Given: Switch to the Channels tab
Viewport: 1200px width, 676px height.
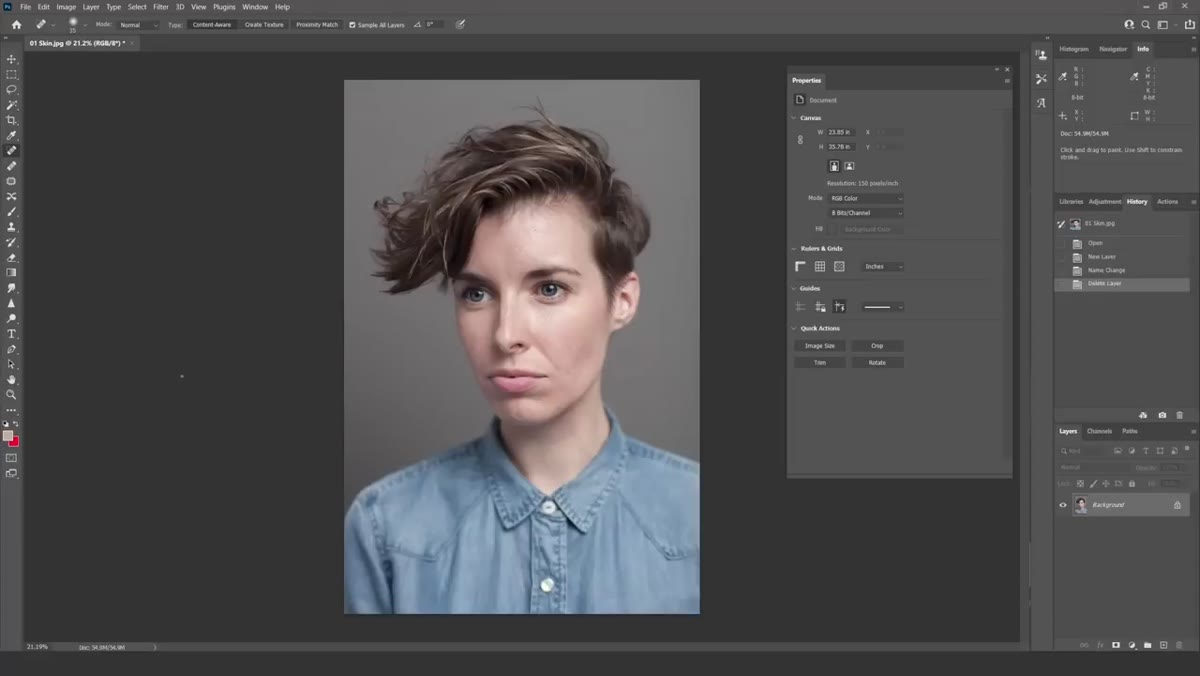Looking at the screenshot, I should 1099,431.
